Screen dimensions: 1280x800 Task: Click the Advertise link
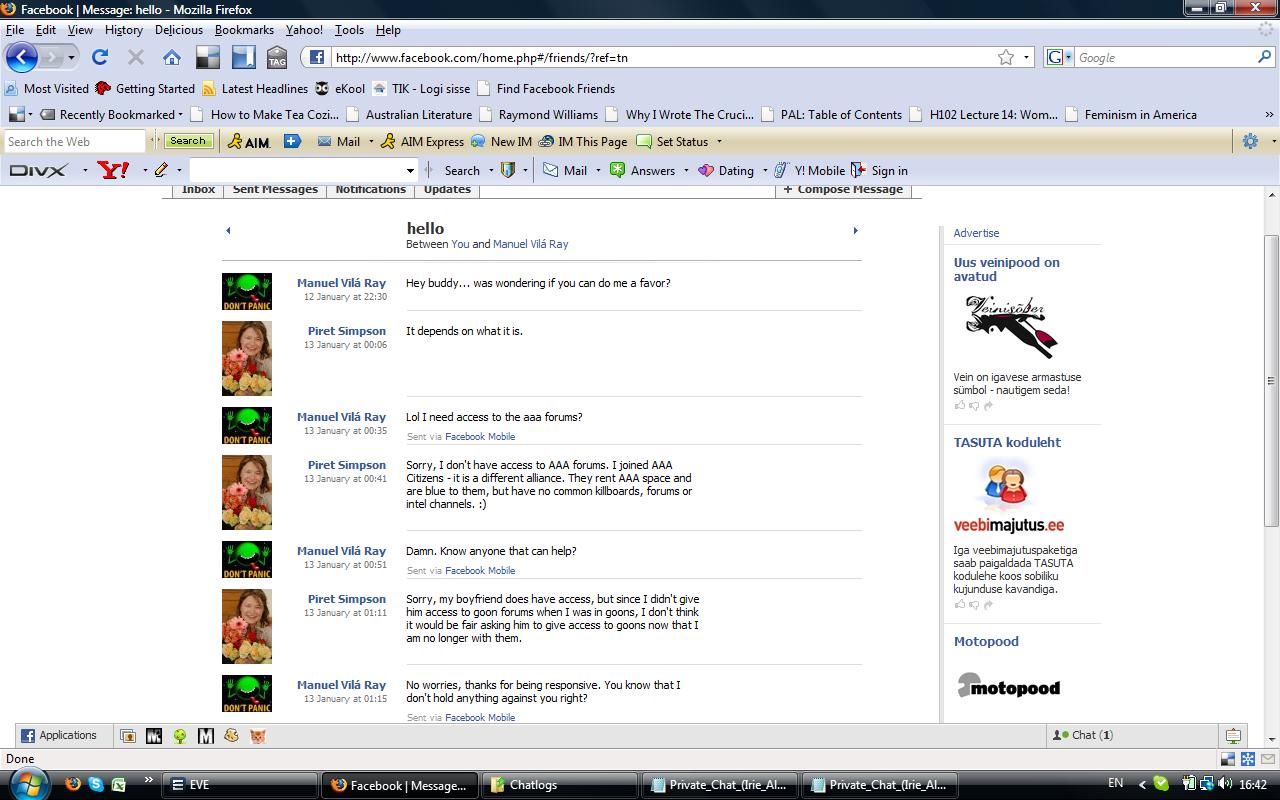point(976,233)
